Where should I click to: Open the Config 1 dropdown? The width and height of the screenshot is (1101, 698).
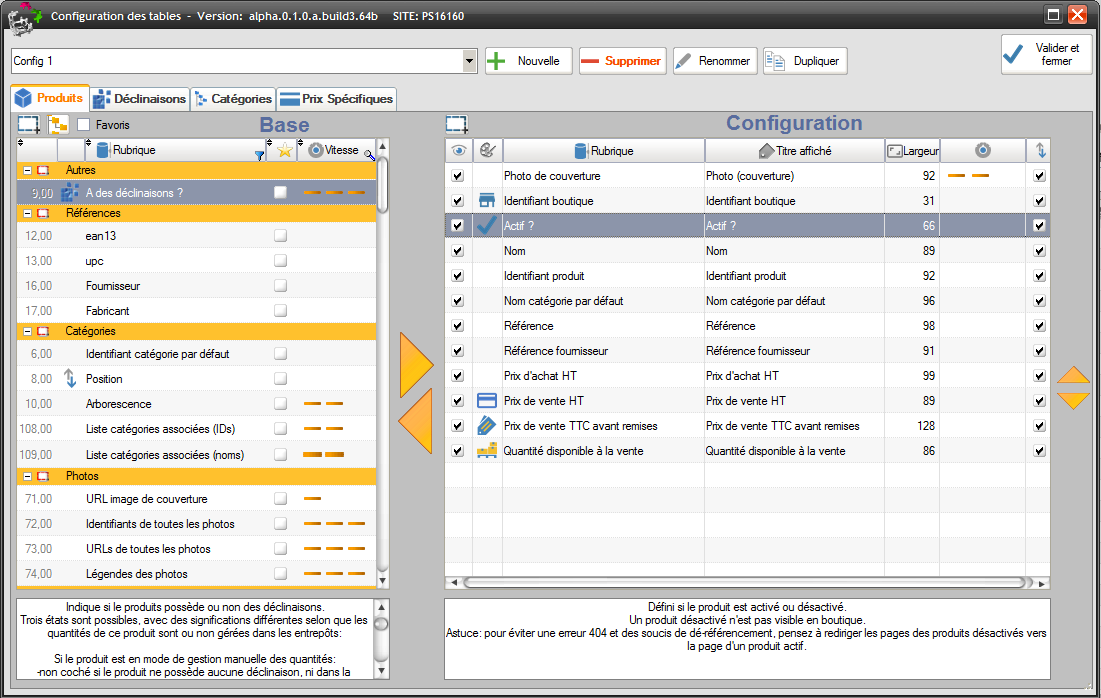470,61
